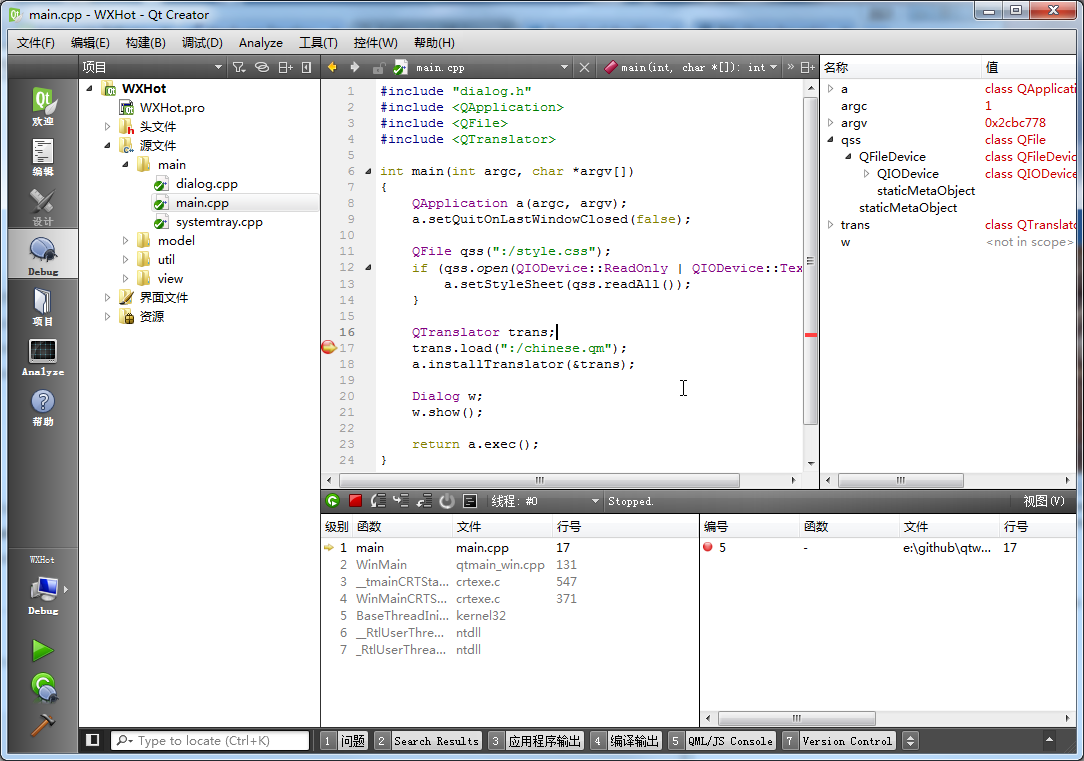Start debugging with the run-debug icon
This screenshot has height=761, width=1084.
(43, 686)
